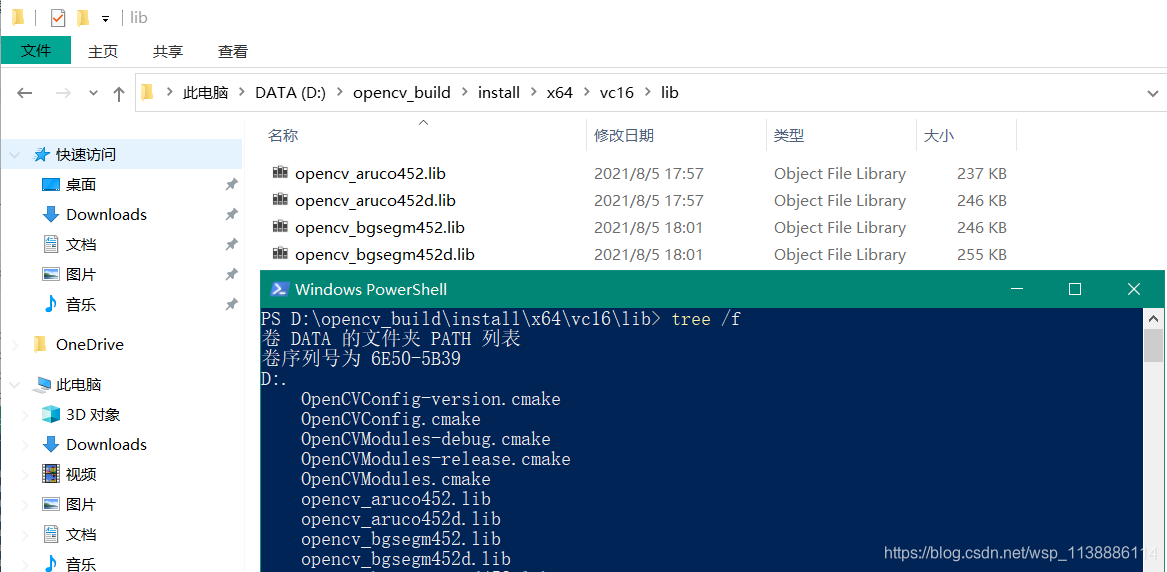Sort files by 大小 column
Screen dimensions: 1167x572
click(x=939, y=135)
